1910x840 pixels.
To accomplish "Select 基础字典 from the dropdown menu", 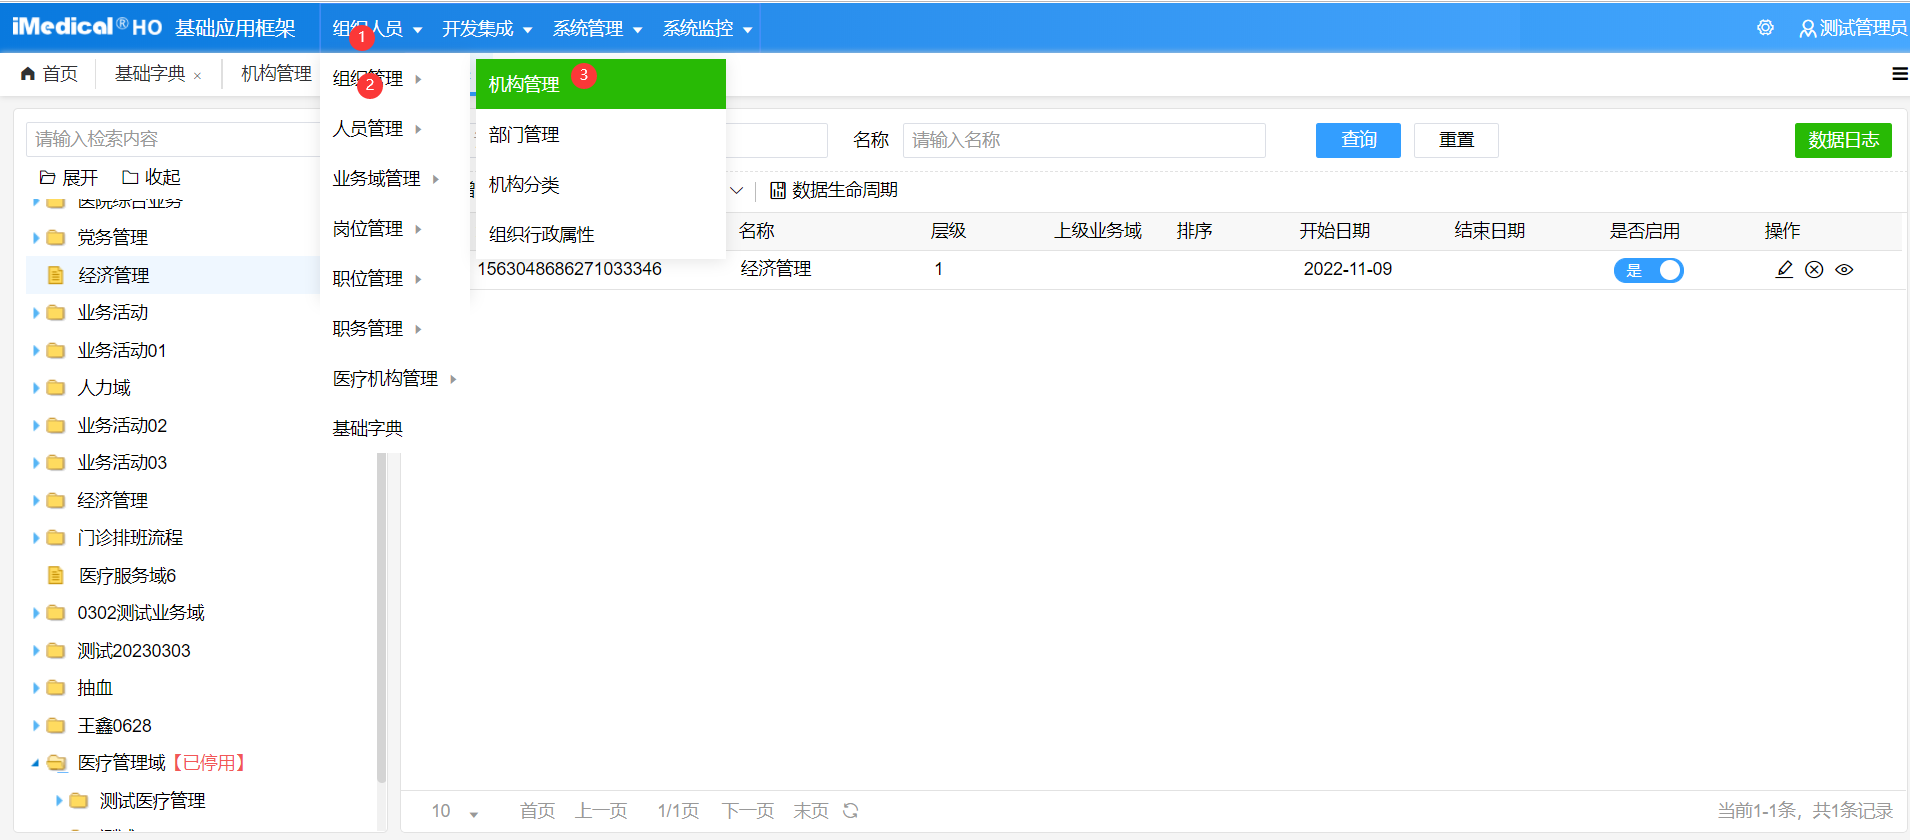I will [x=394, y=429].
